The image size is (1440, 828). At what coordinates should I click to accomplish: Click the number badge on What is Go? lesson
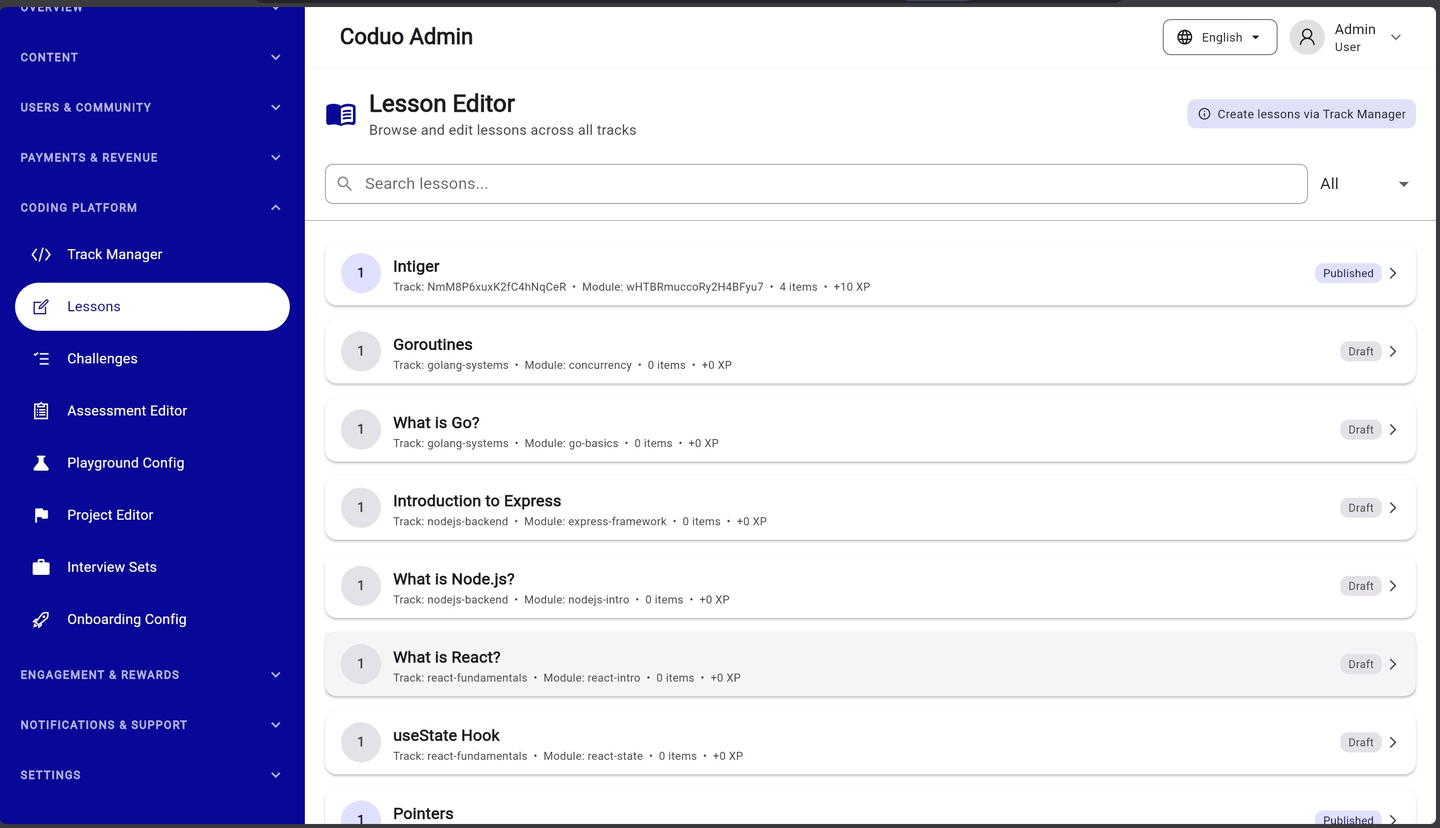tap(361, 429)
